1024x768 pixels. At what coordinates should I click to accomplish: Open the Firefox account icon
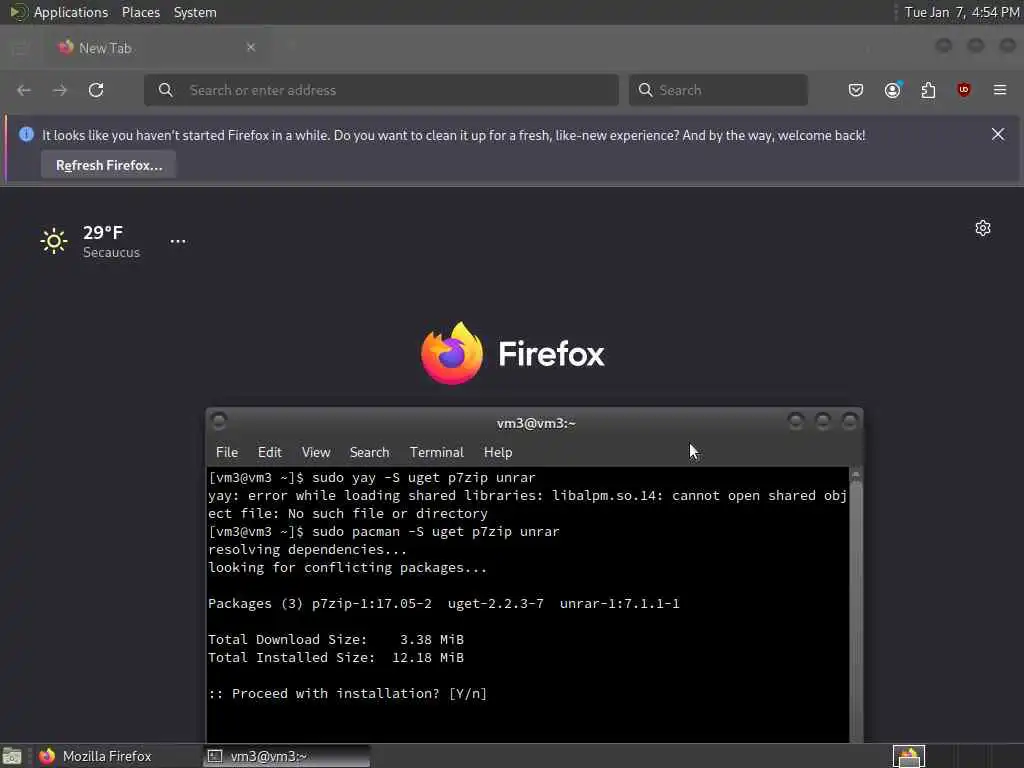pos(893,90)
